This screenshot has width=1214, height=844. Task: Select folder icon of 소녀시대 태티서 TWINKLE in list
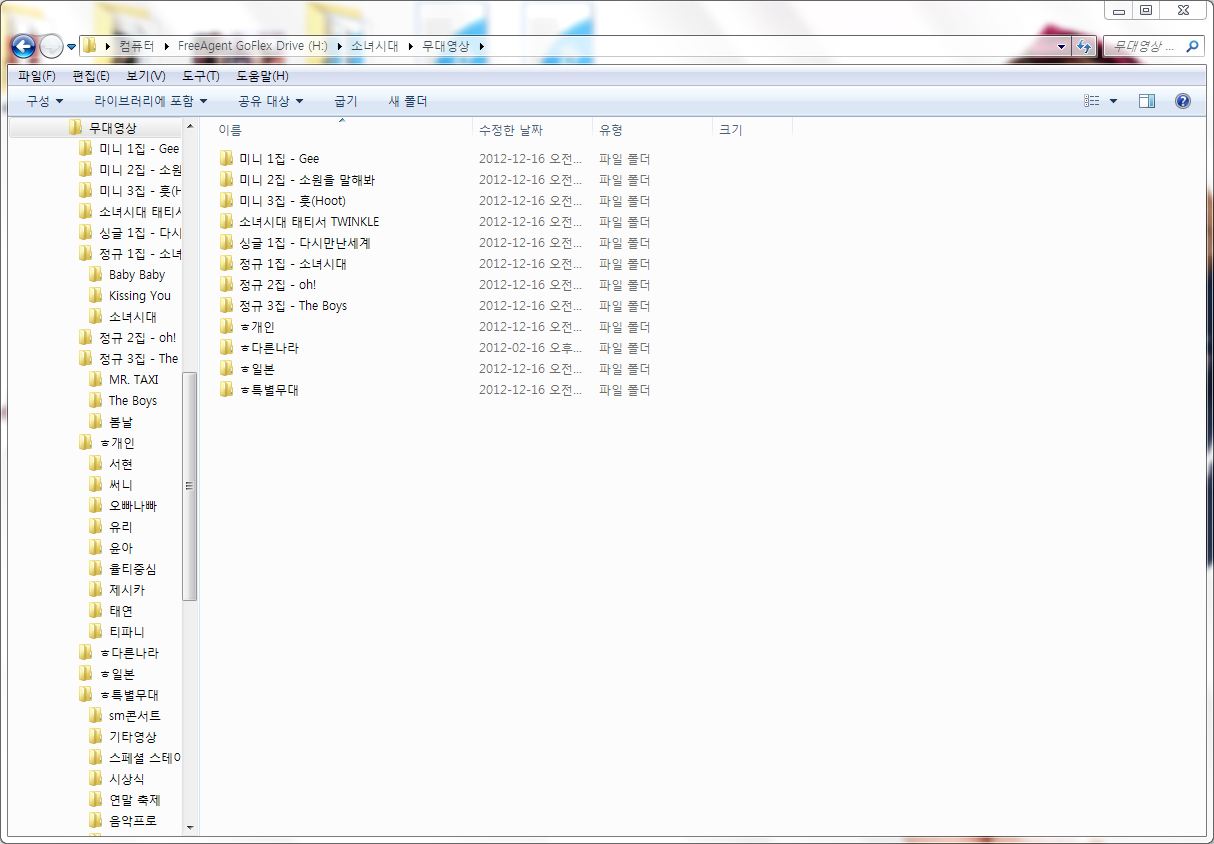pyautogui.click(x=227, y=221)
